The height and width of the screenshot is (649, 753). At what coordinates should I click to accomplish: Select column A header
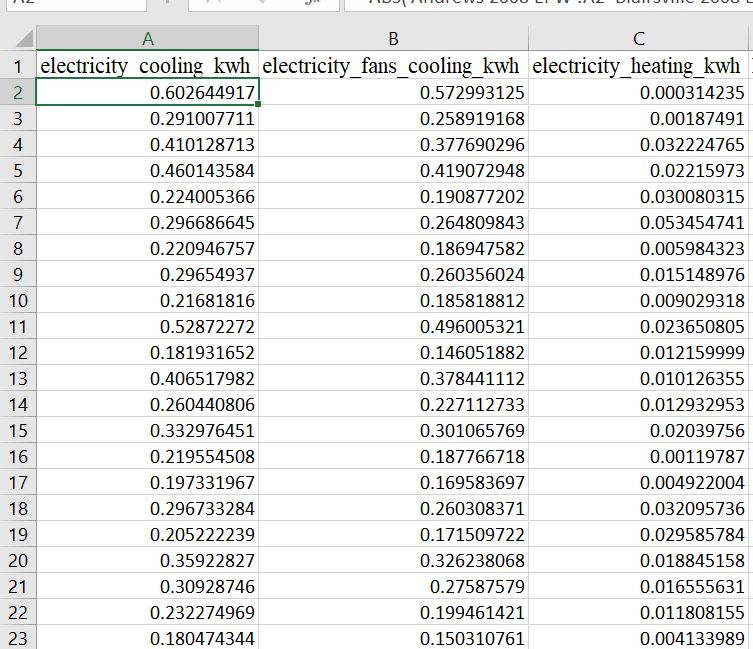pos(147,38)
